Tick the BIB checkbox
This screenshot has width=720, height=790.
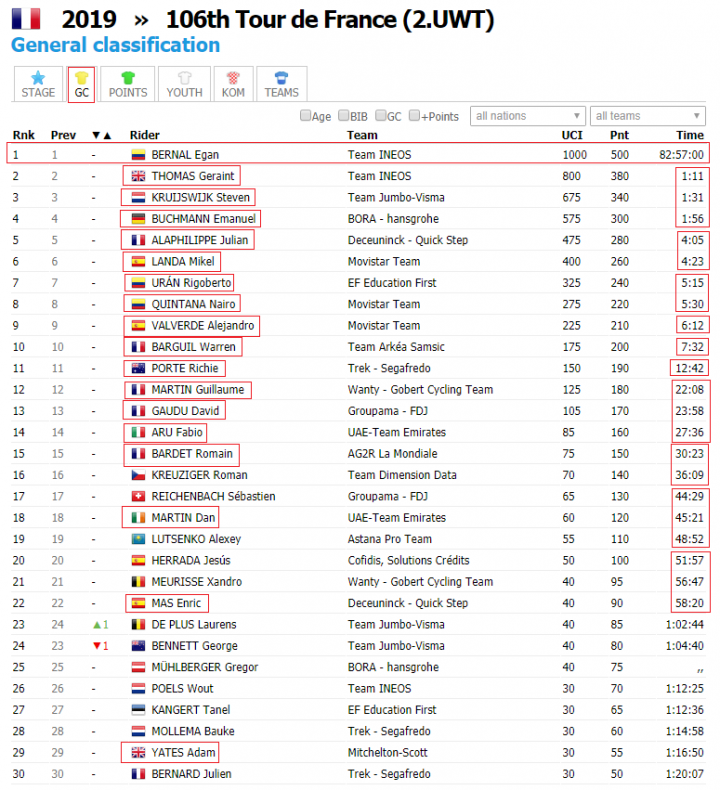(x=343, y=116)
